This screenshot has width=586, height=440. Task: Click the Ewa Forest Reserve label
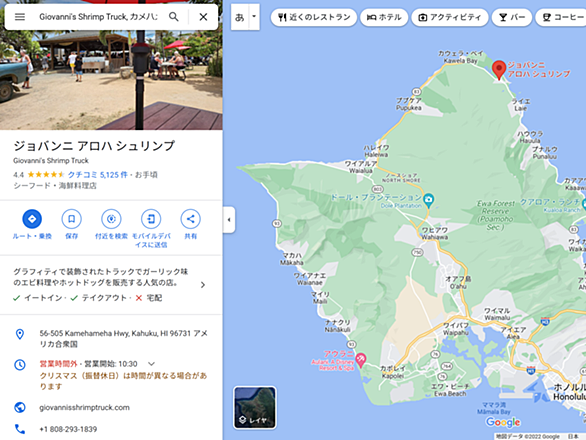tap(496, 215)
